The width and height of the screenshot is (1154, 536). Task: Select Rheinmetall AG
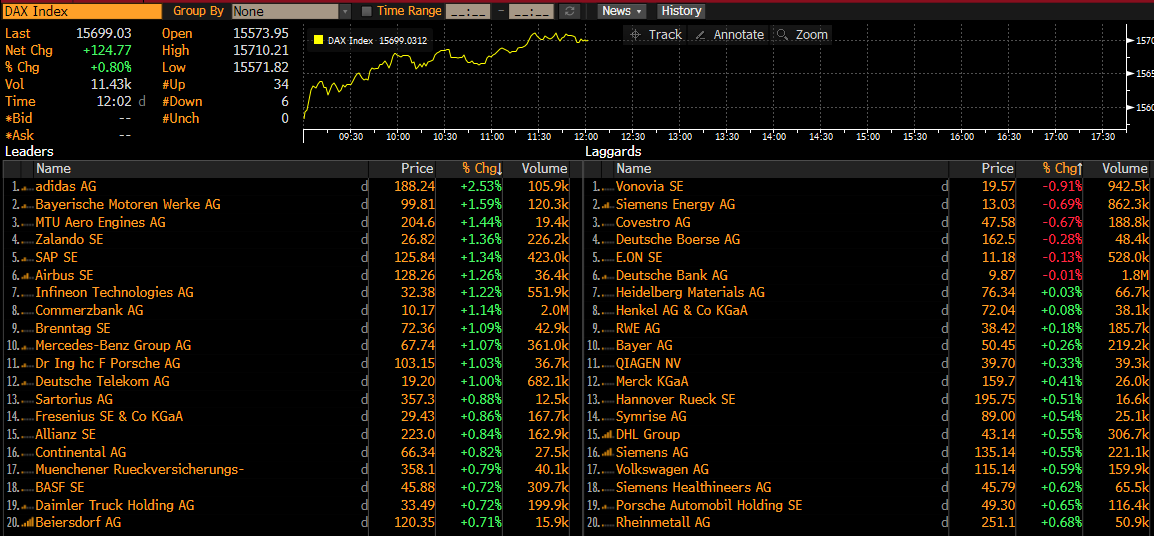coord(663,523)
